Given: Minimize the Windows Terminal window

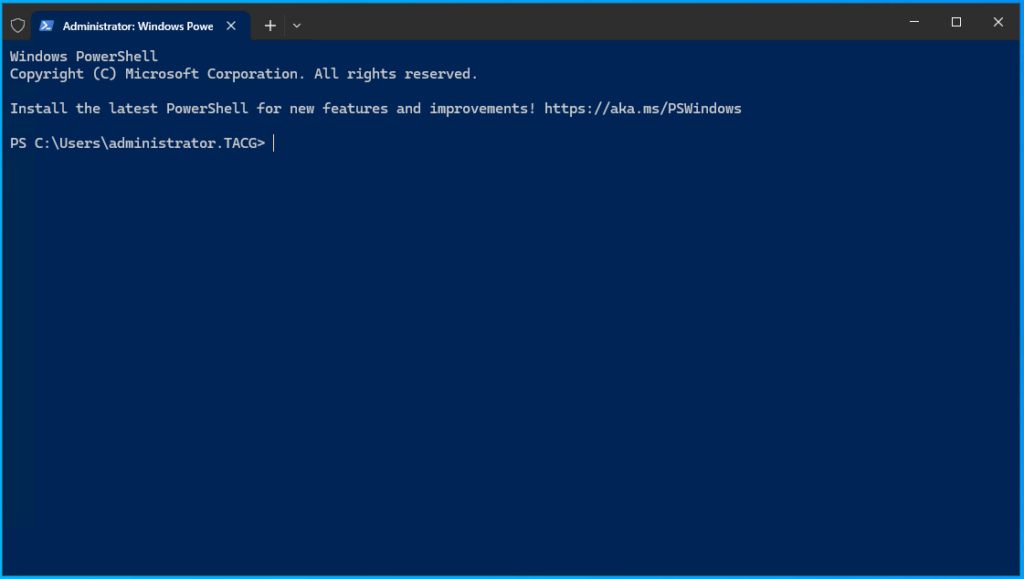Looking at the screenshot, I should click(914, 22).
